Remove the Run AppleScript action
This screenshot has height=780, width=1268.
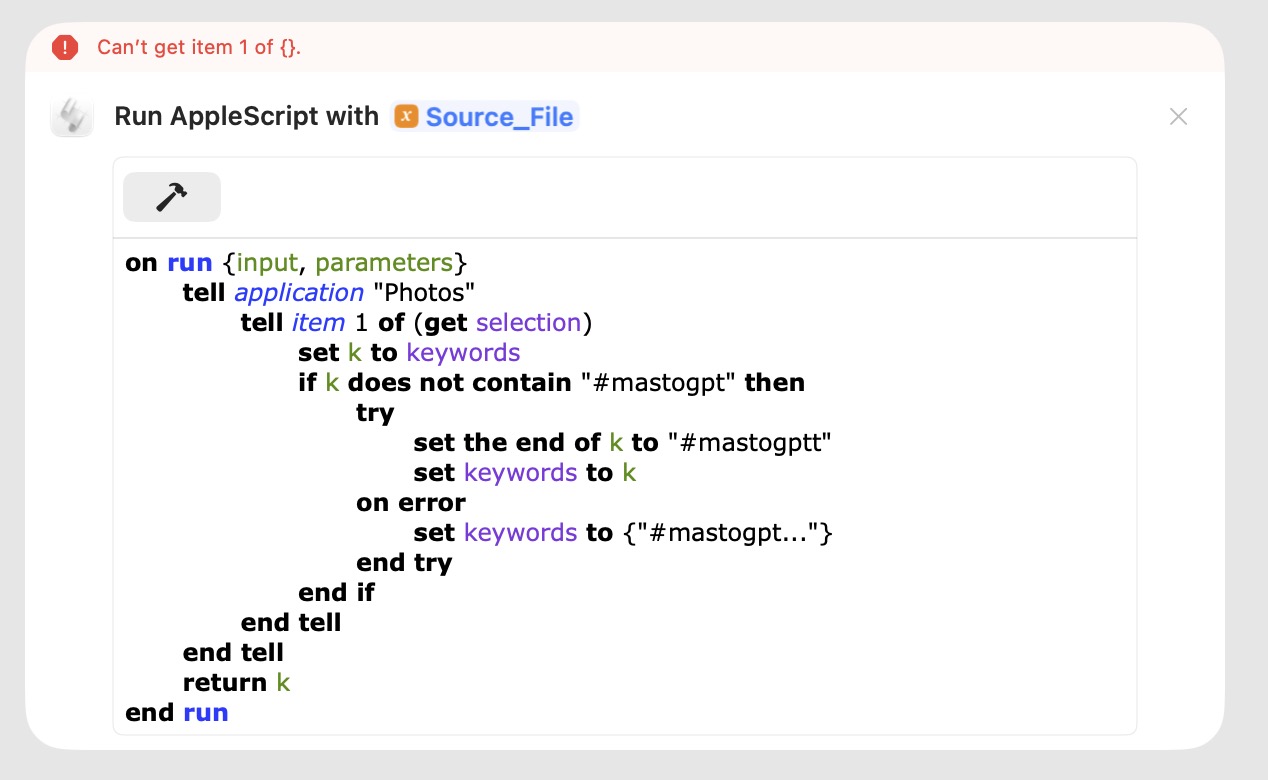[x=1178, y=117]
